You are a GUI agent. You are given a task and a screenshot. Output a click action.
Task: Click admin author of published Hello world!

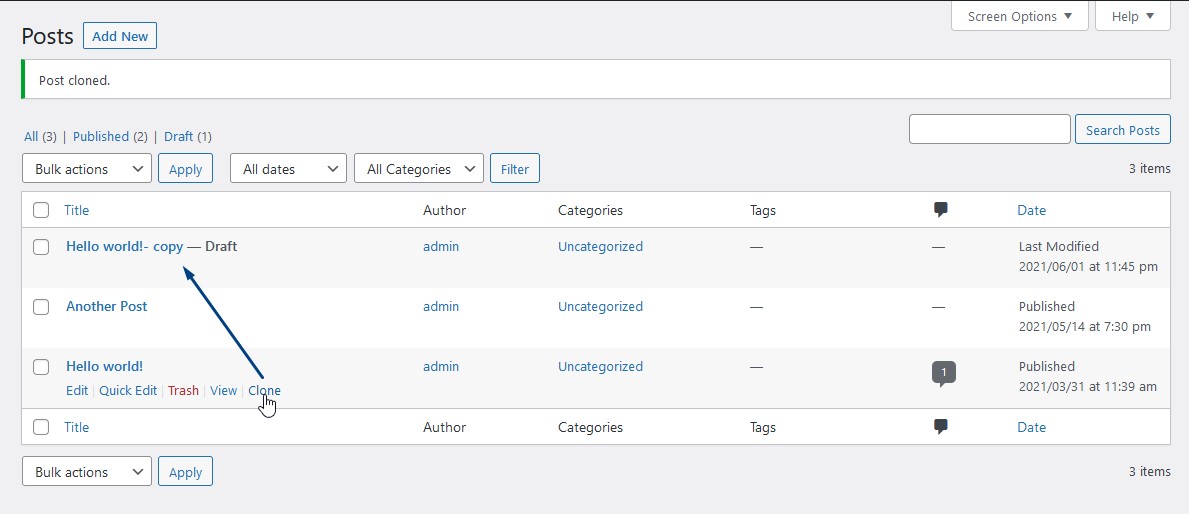[x=441, y=366]
